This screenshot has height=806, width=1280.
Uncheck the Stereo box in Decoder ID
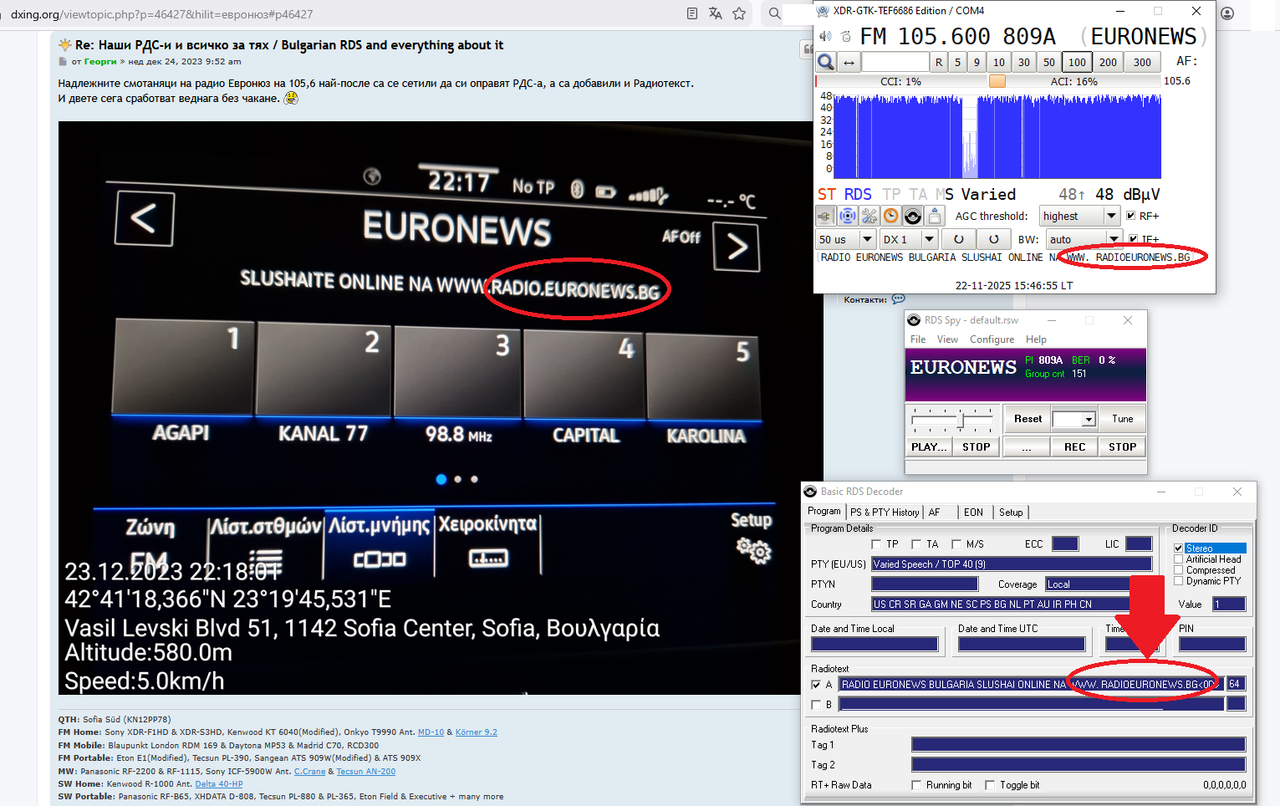pos(1179,548)
